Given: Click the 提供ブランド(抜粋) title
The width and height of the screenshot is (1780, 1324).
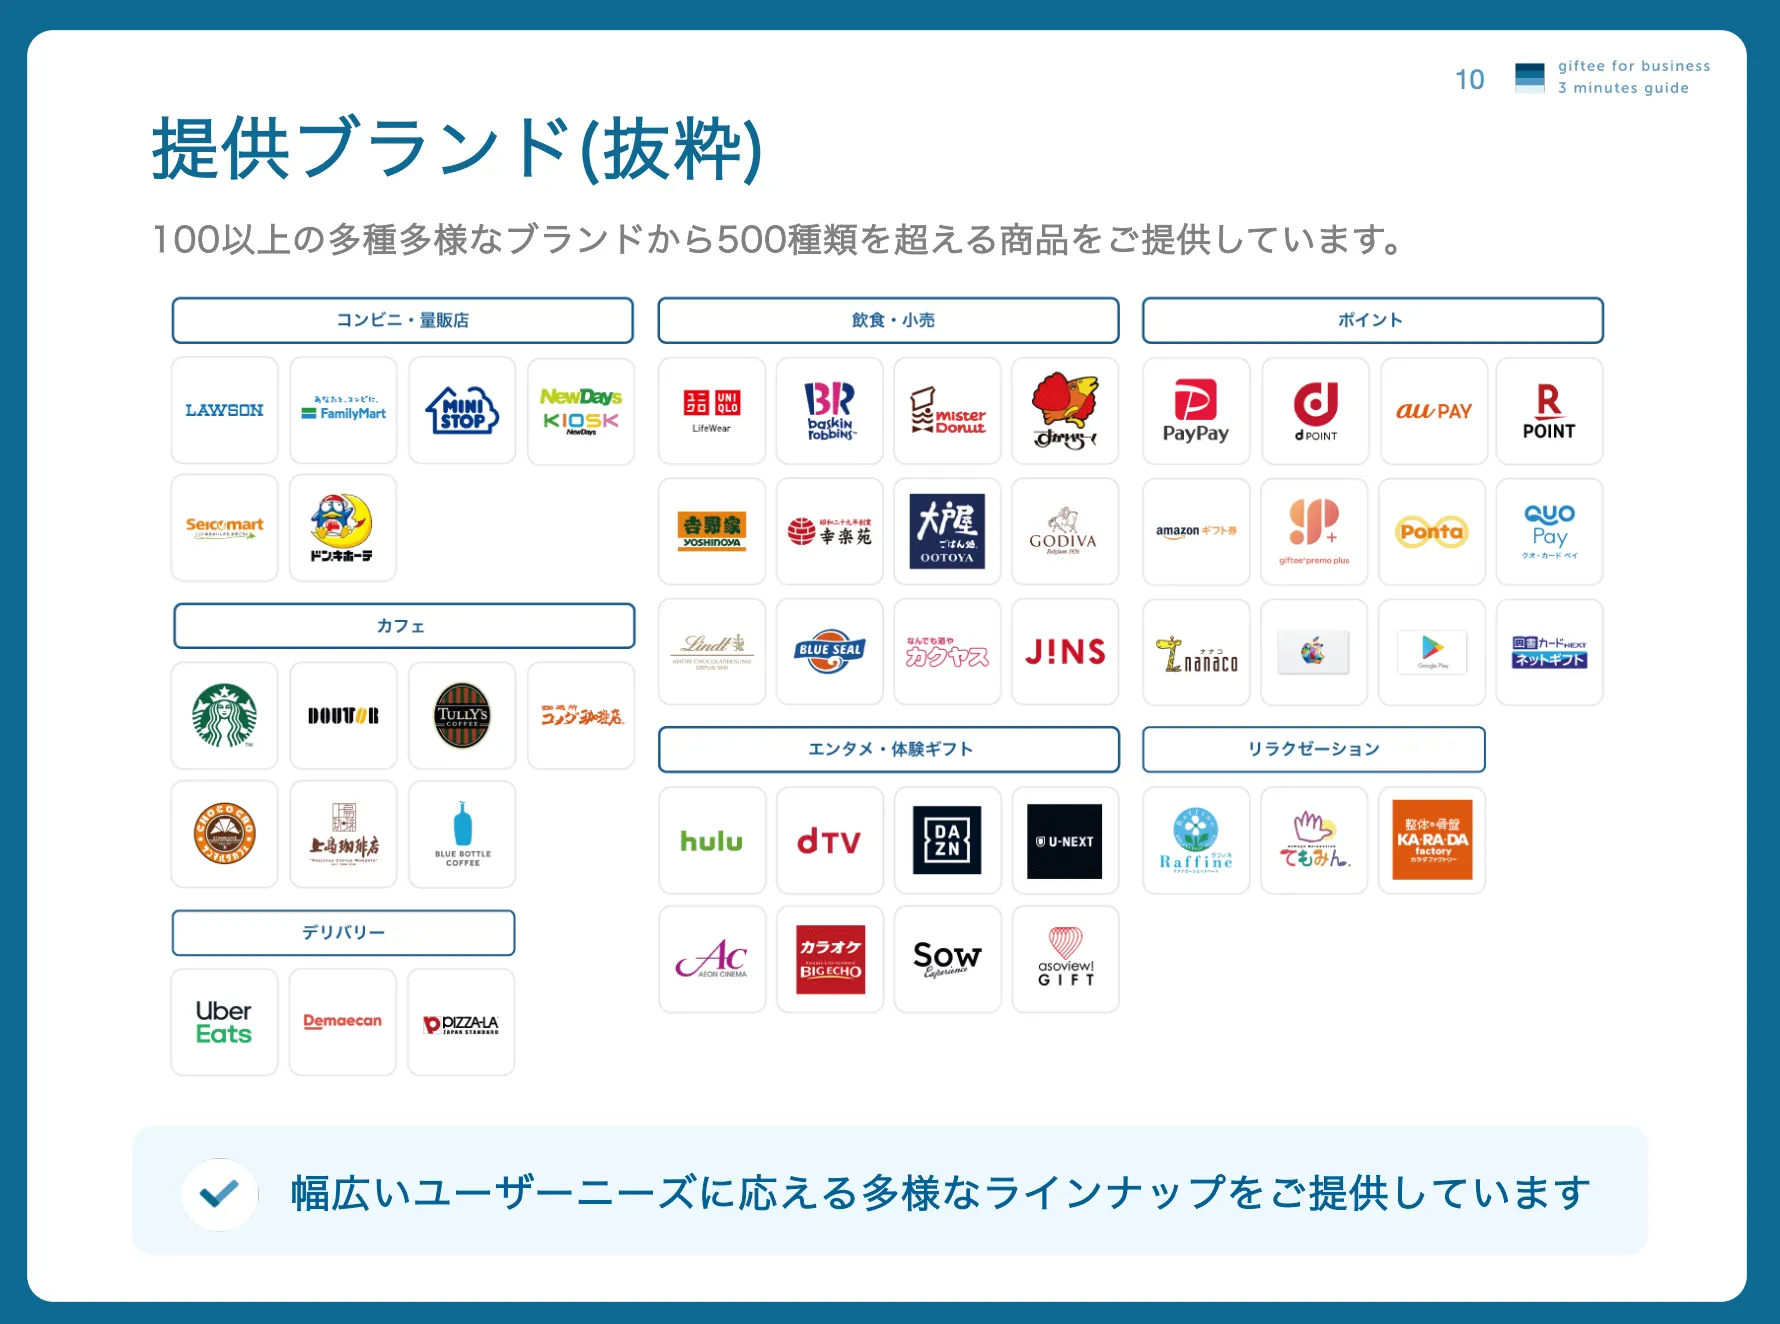Looking at the screenshot, I should [x=457, y=148].
